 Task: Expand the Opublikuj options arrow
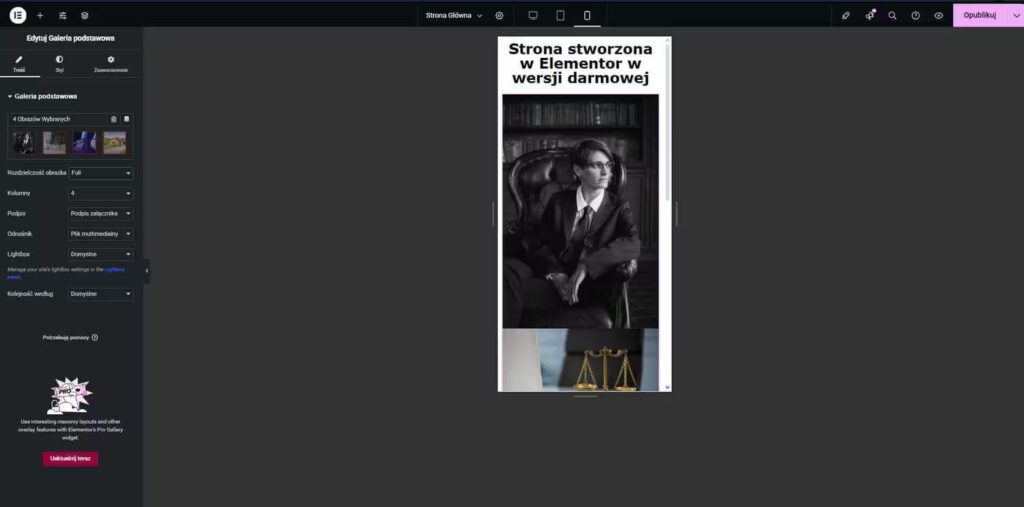coord(1016,15)
